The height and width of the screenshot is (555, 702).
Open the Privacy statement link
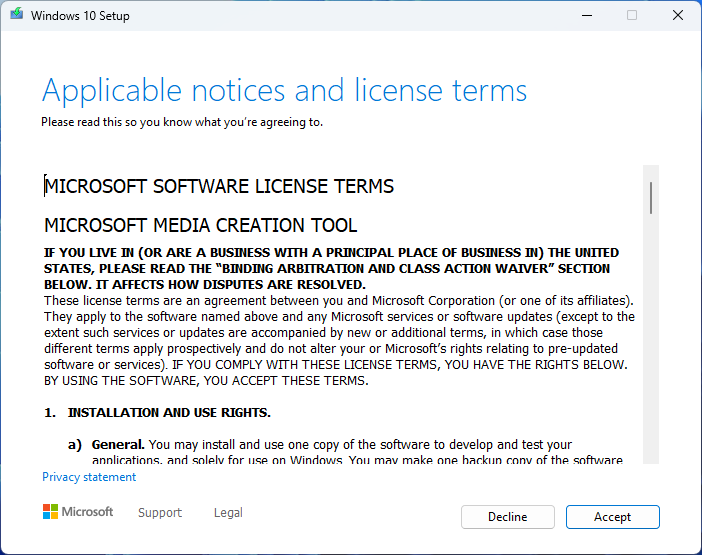[89, 477]
